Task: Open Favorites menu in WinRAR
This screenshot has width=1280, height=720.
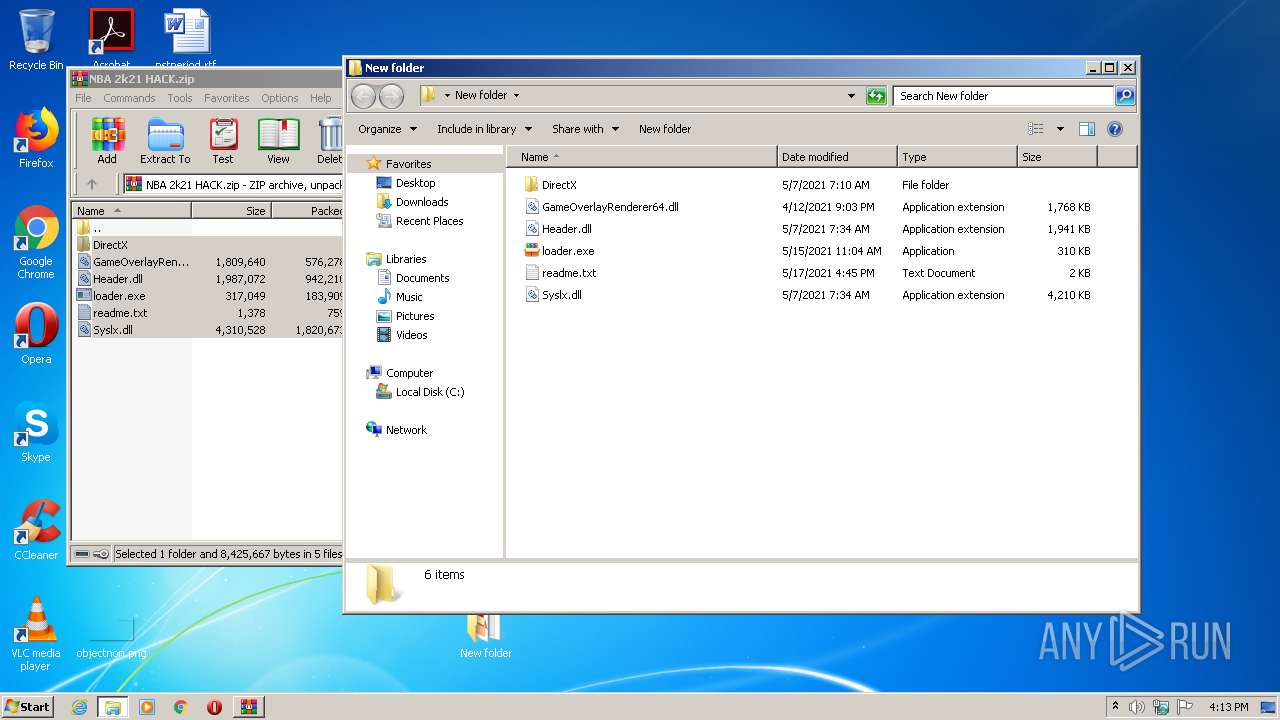Action: [x=227, y=98]
